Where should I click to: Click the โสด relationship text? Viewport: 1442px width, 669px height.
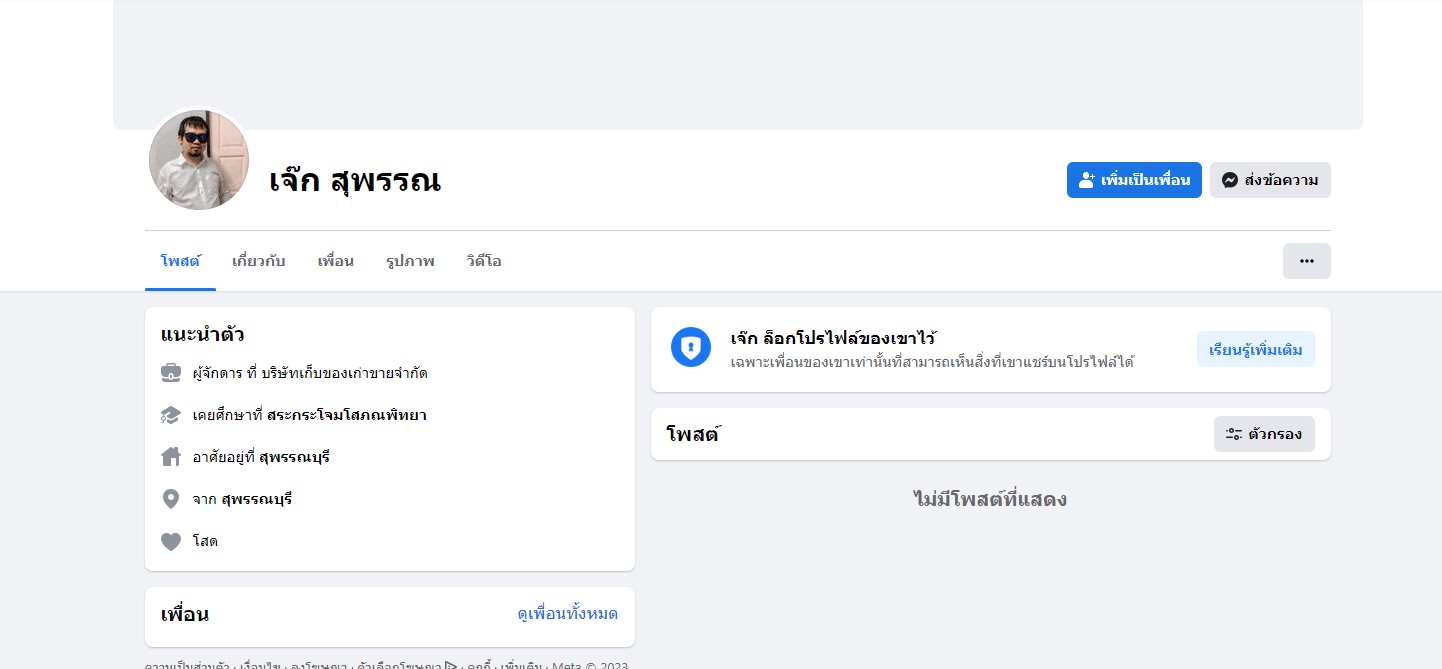tap(205, 541)
